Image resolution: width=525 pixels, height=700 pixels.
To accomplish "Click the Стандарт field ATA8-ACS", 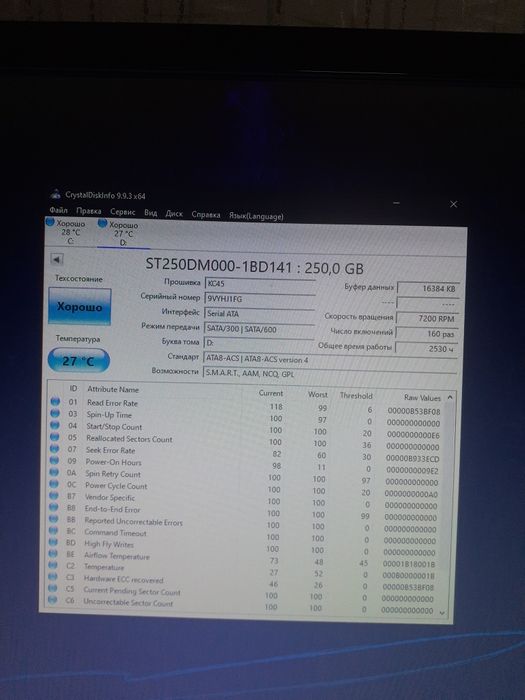I will pos(330,359).
